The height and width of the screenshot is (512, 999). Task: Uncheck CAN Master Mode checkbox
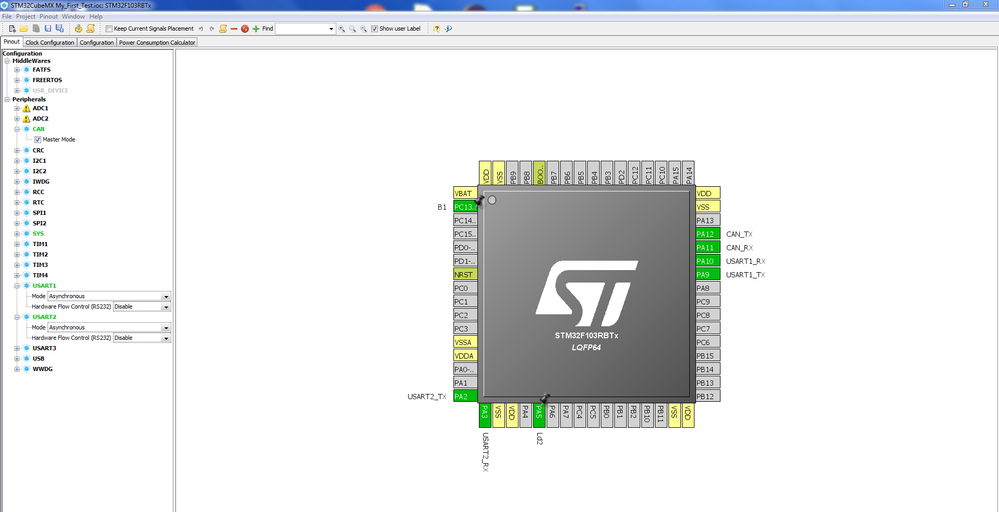click(x=38, y=139)
